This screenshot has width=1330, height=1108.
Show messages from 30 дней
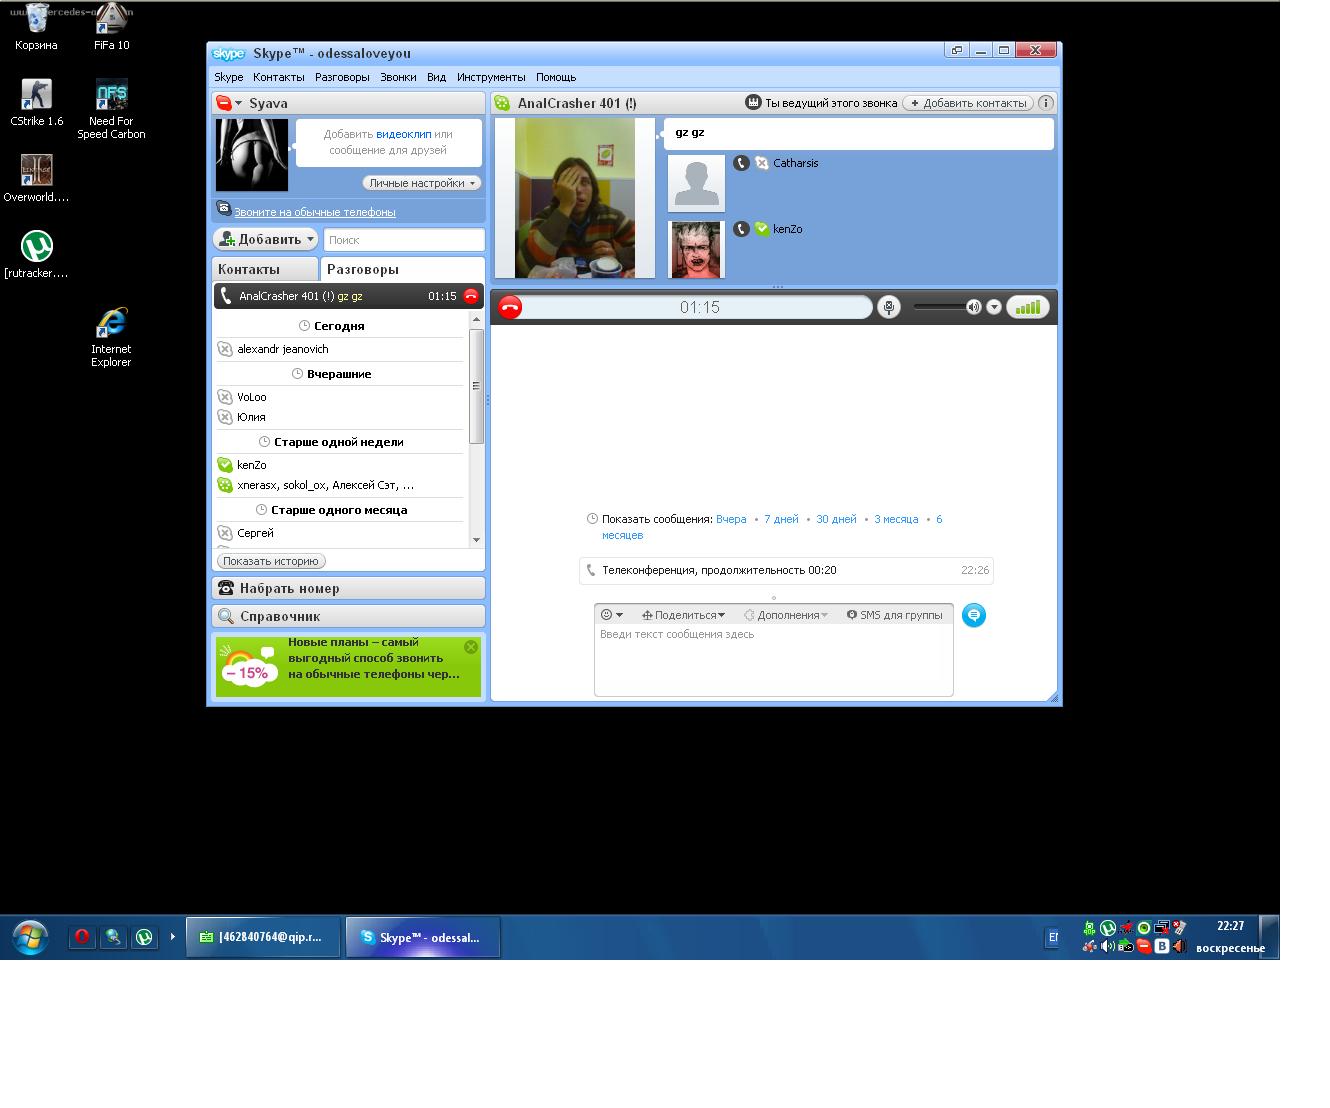pyautogui.click(x=836, y=519)
